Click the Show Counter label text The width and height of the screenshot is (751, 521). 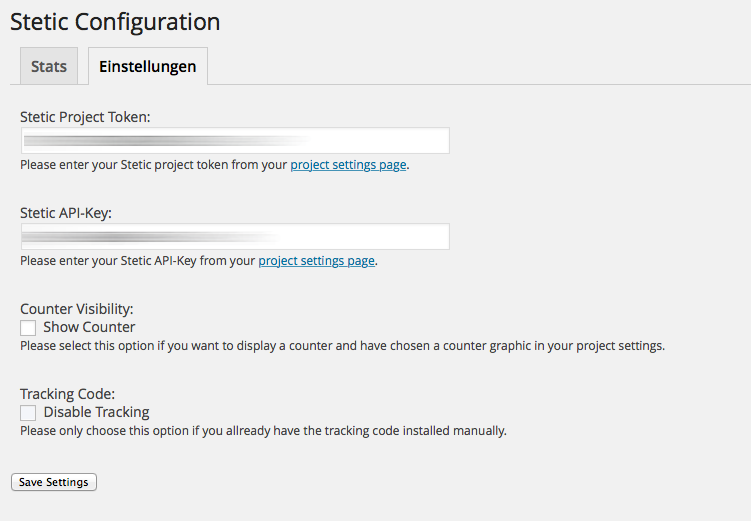89,327
